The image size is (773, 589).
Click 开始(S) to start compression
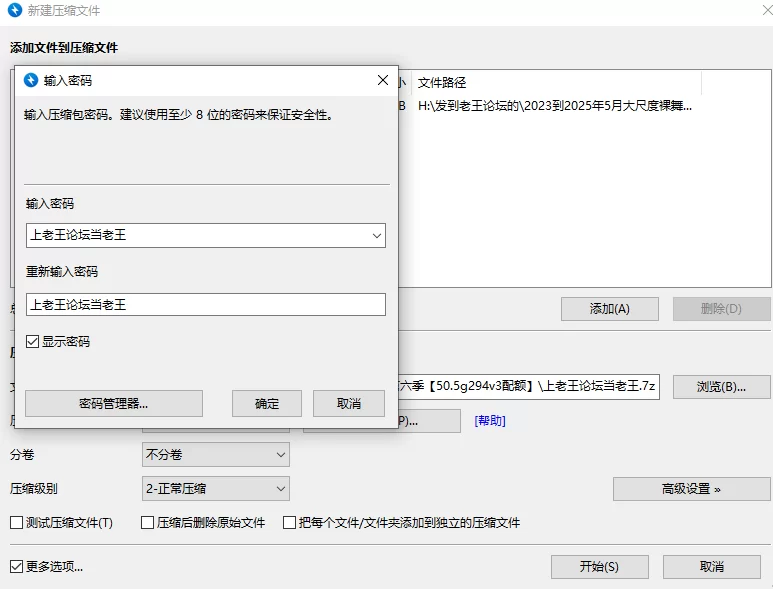click(x=599, y=567)
